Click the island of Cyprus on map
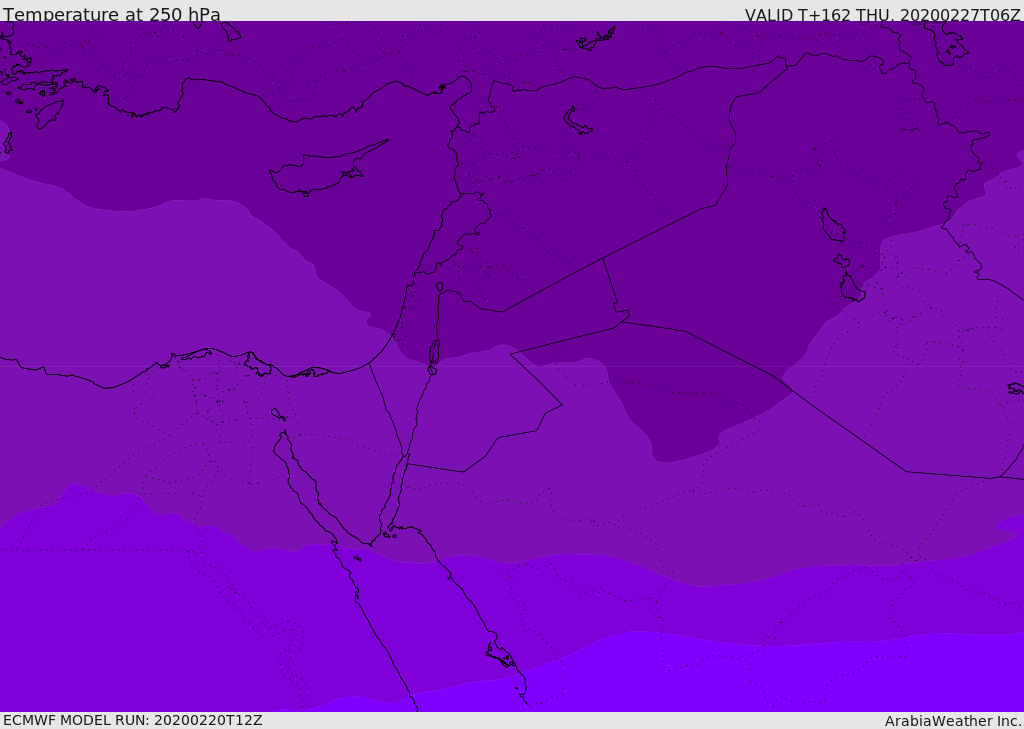This screenshot has height=729, width=1024. tap(327, 169)
